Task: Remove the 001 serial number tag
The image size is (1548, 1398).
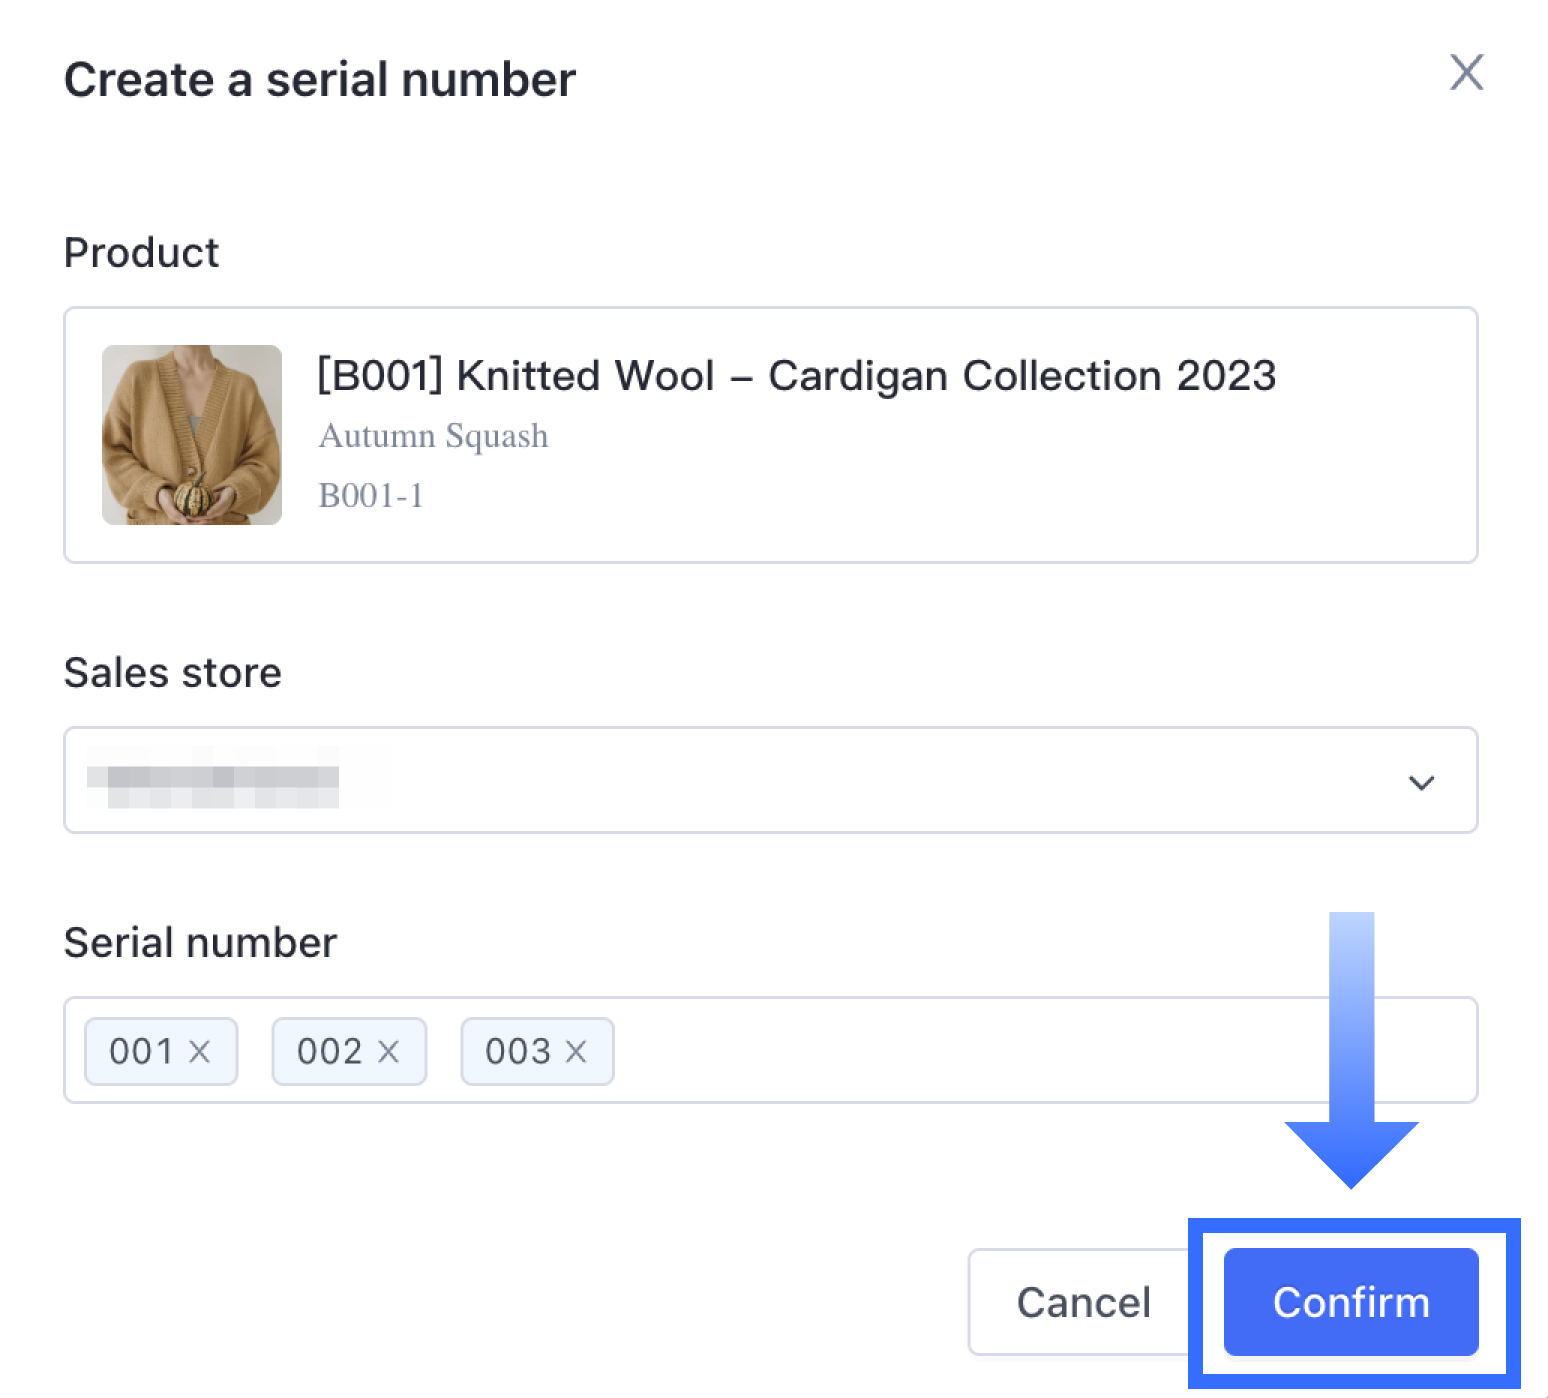Action: (200, 1051)
